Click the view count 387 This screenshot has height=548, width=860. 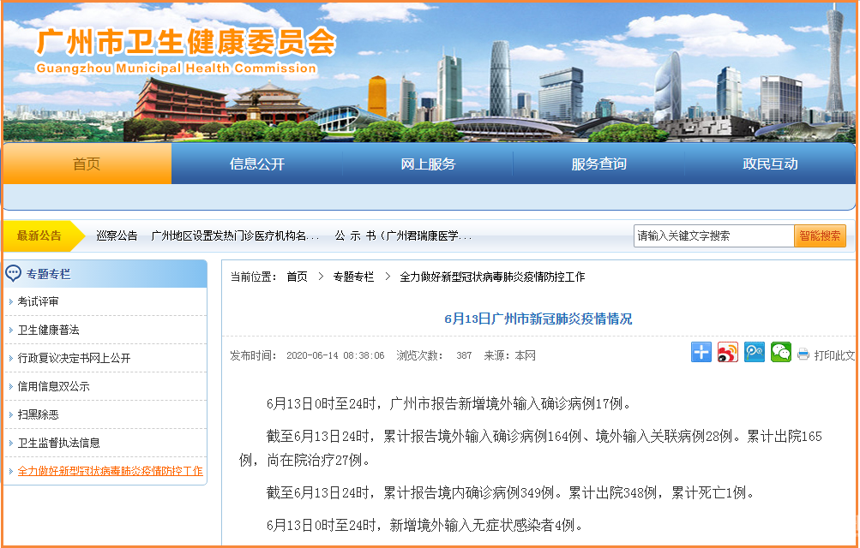click(464, 355)
